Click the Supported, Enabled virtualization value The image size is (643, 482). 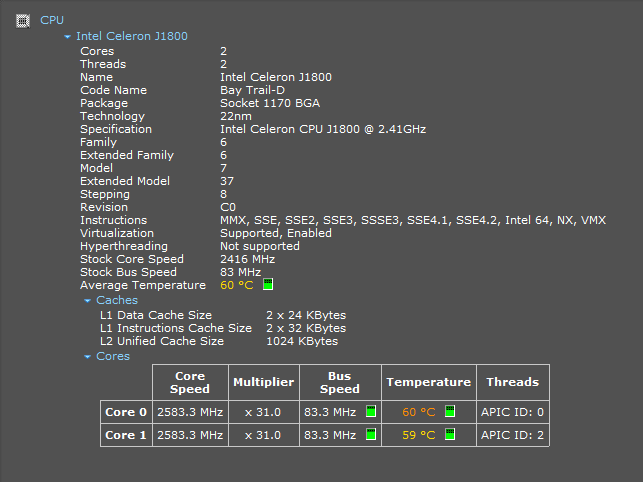276,233
